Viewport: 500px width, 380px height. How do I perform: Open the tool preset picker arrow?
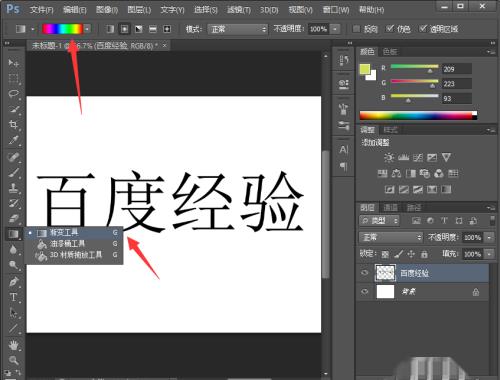pos(33,29)
